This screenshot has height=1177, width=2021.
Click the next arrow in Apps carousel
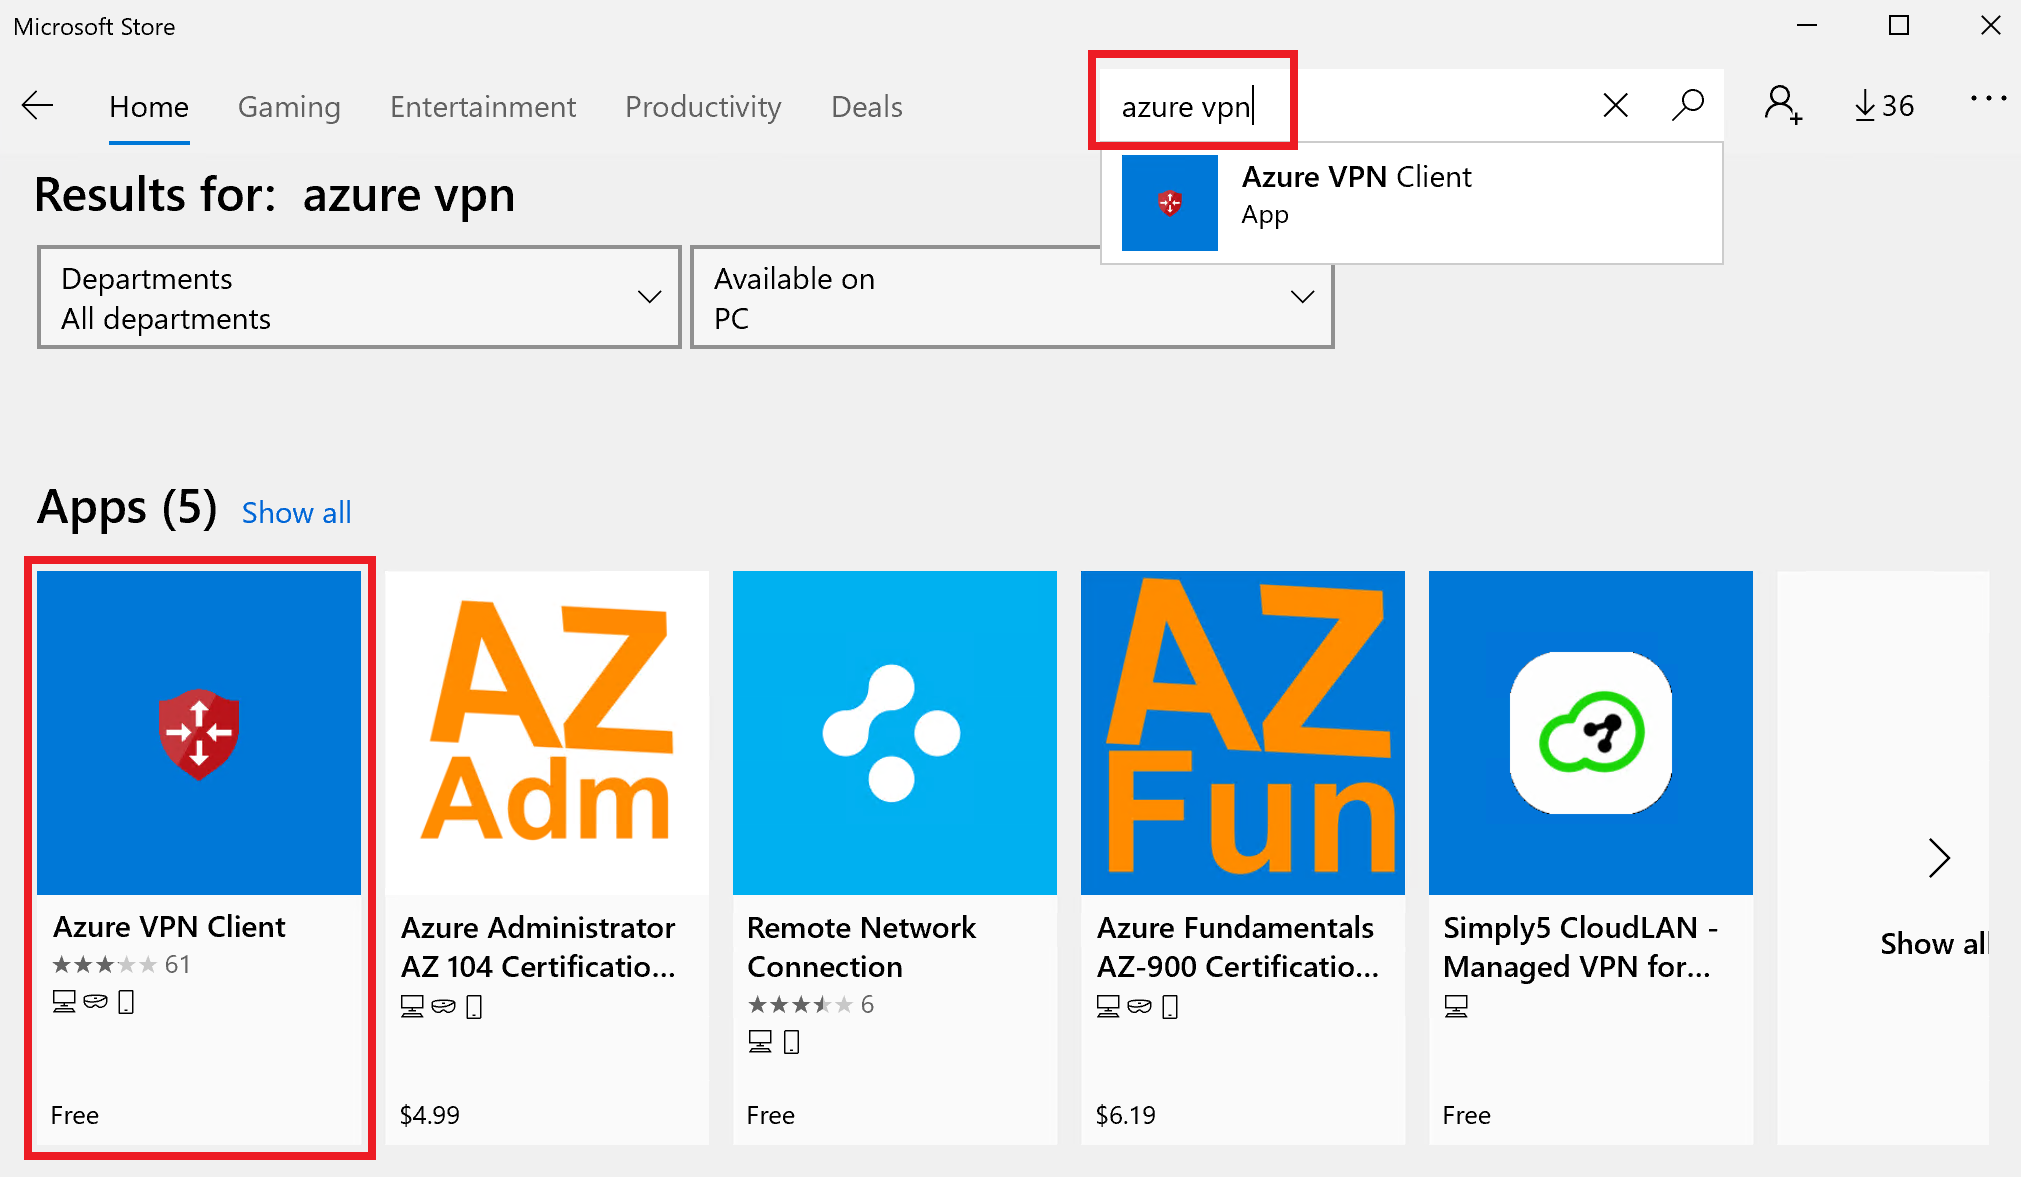coord(1938,858)
